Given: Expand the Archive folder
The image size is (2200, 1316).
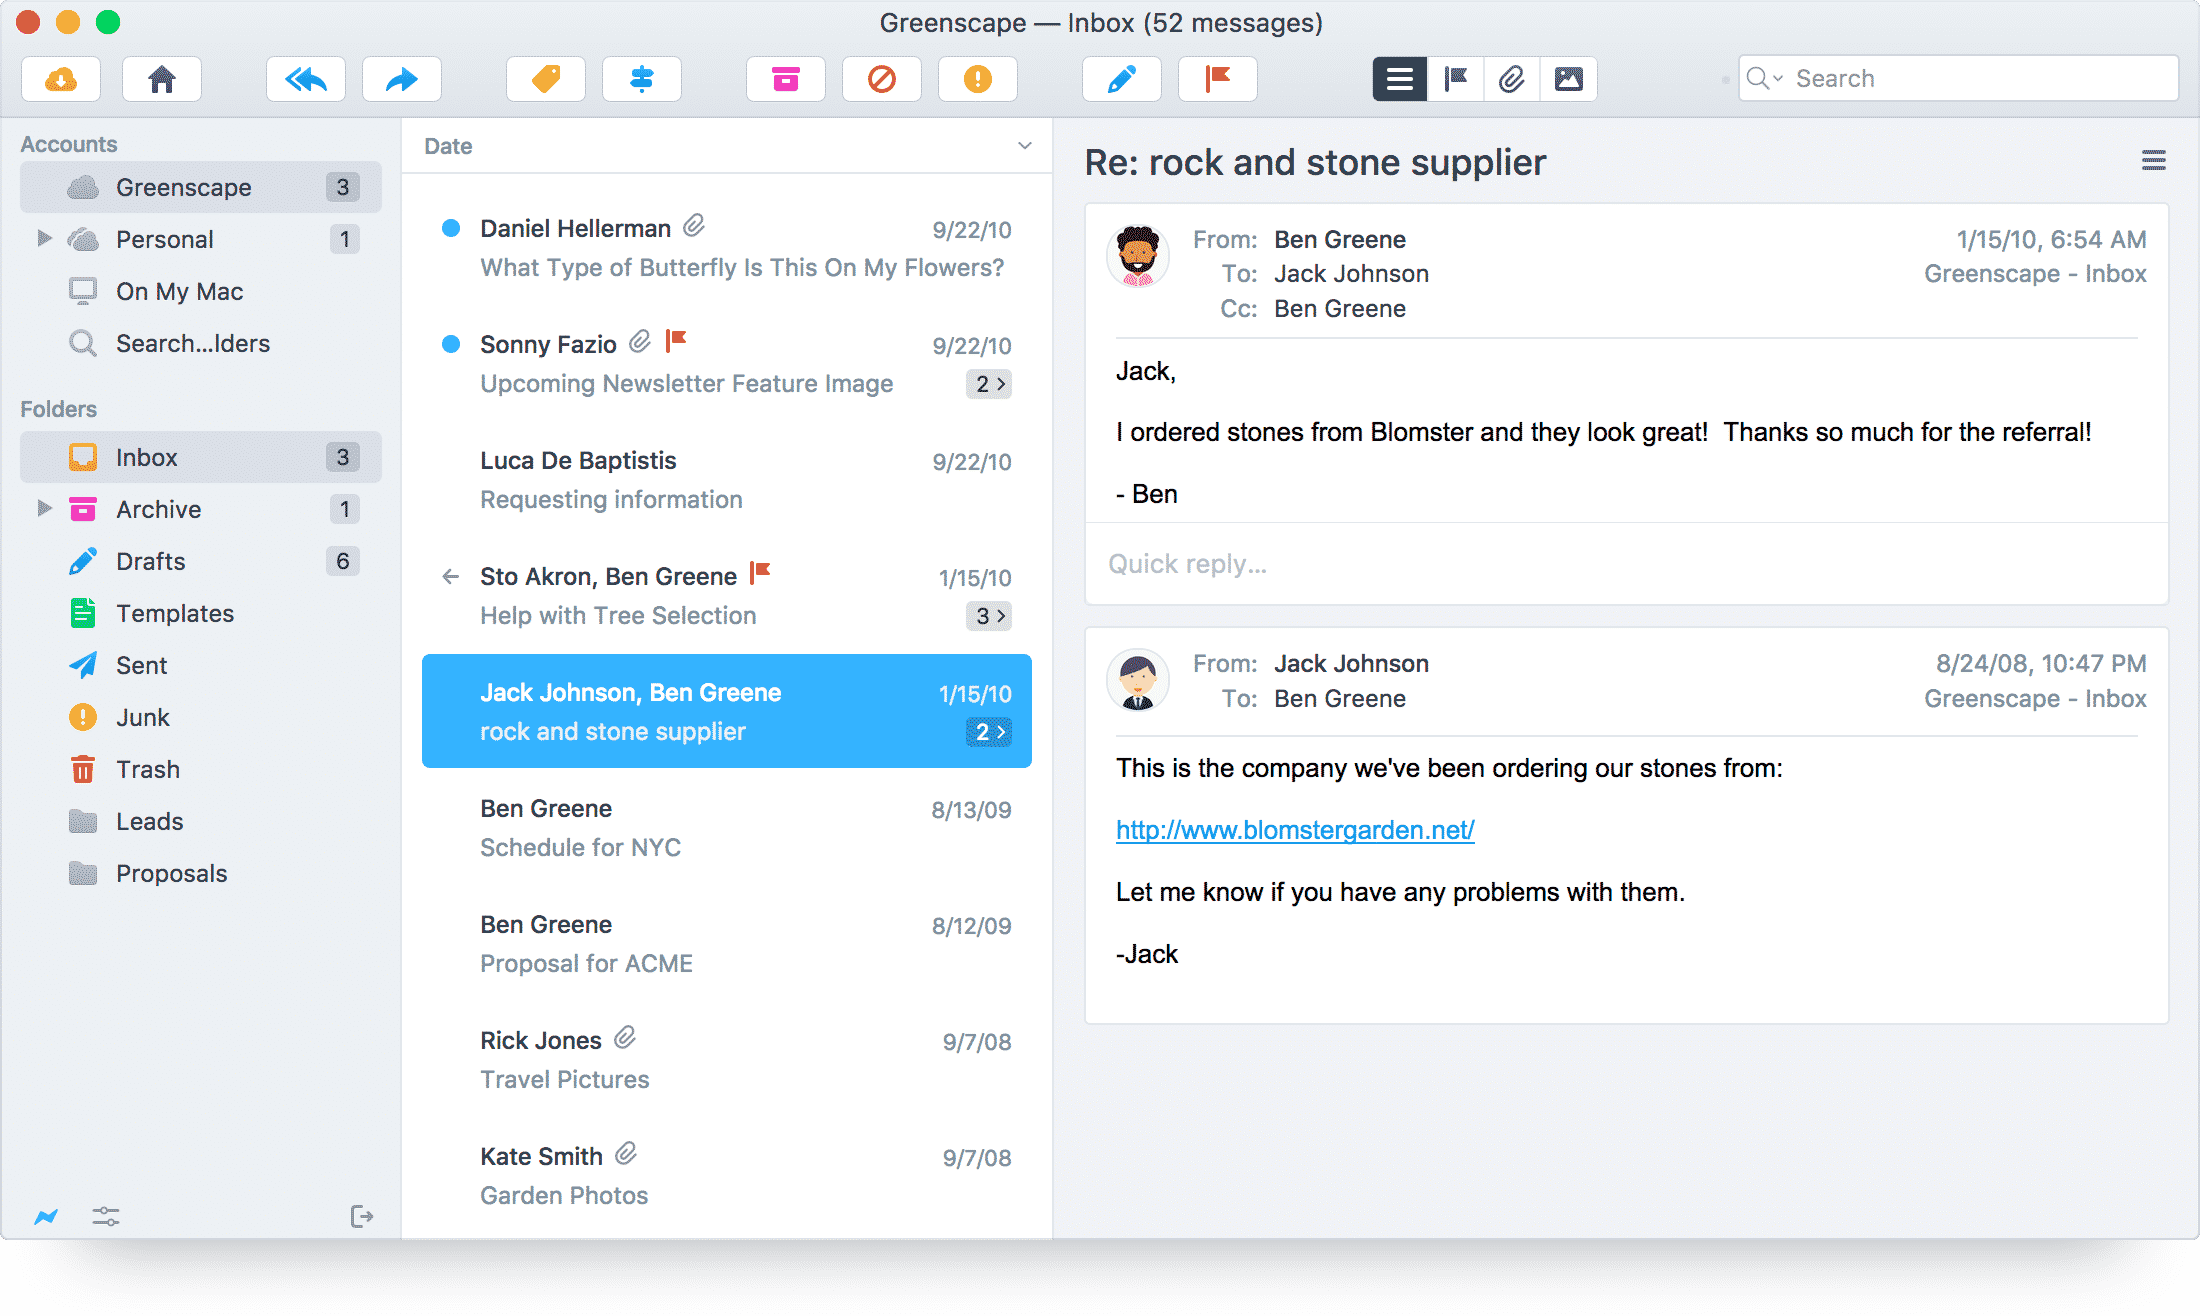Looking at the screenshot, I should tap(34, 509).
